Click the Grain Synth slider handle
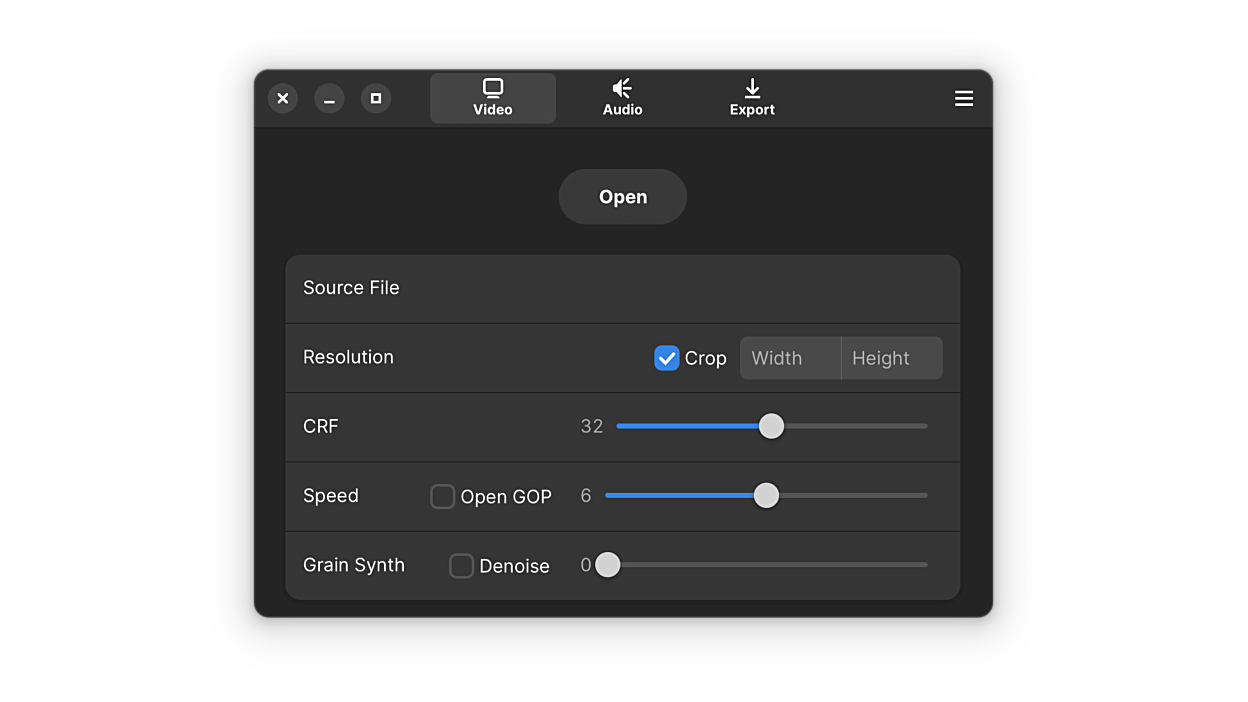Screen dimensions: 1248x702 click(x=608, y=565)
